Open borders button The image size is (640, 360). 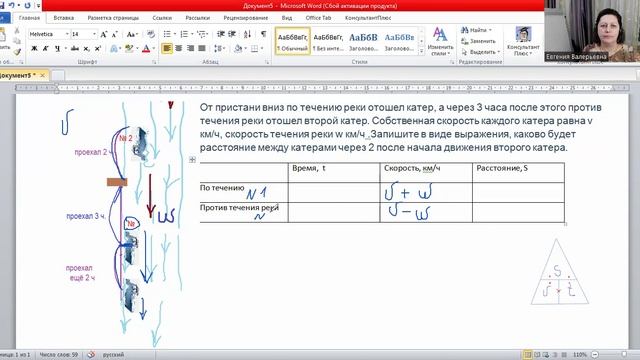(x=254, y=49)
